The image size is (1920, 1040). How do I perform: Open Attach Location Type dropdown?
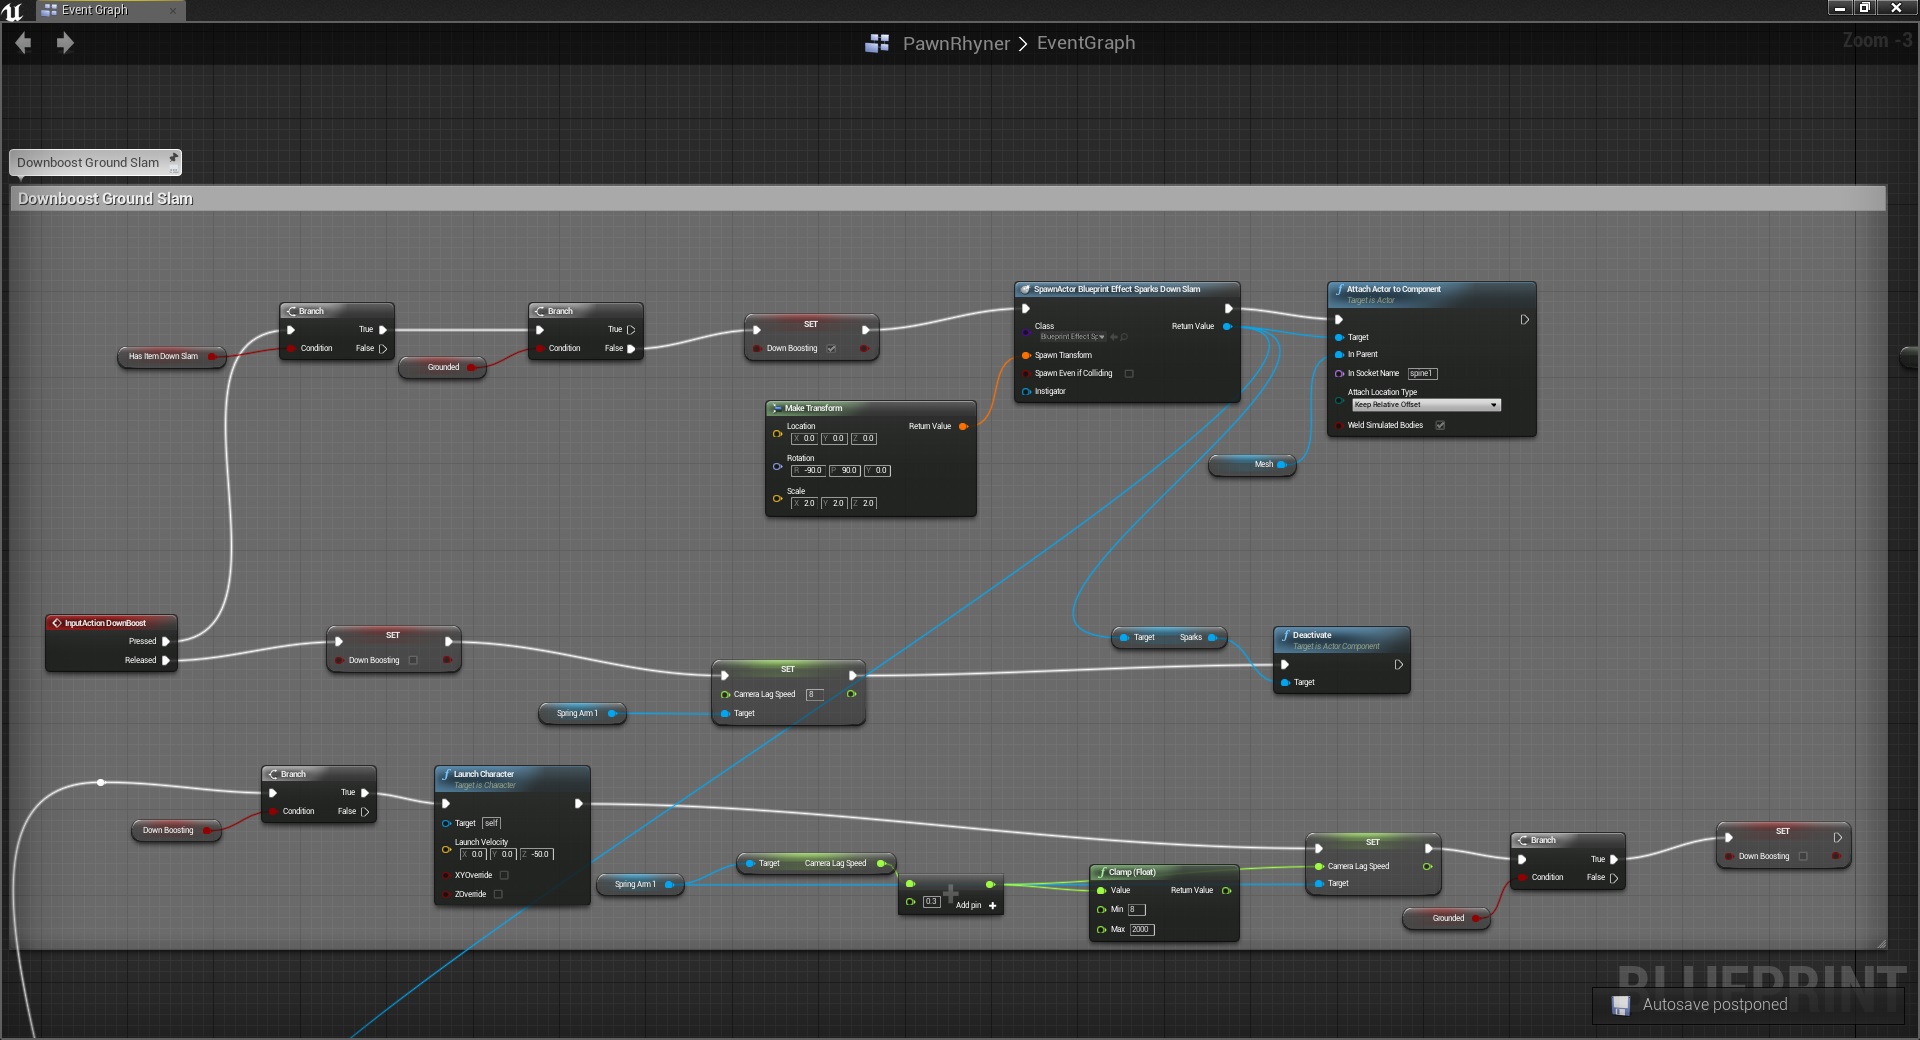1426,405
